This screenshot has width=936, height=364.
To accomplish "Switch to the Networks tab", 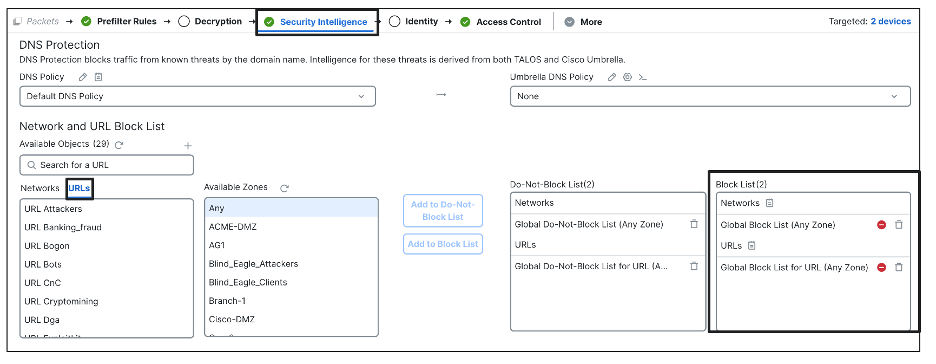I will [x=40, y=188].
